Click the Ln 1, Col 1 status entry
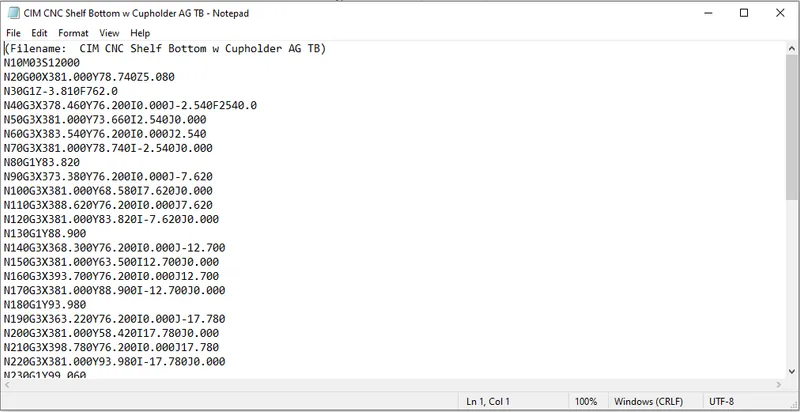This screenshot has height=412, width=800. point(488,402)
